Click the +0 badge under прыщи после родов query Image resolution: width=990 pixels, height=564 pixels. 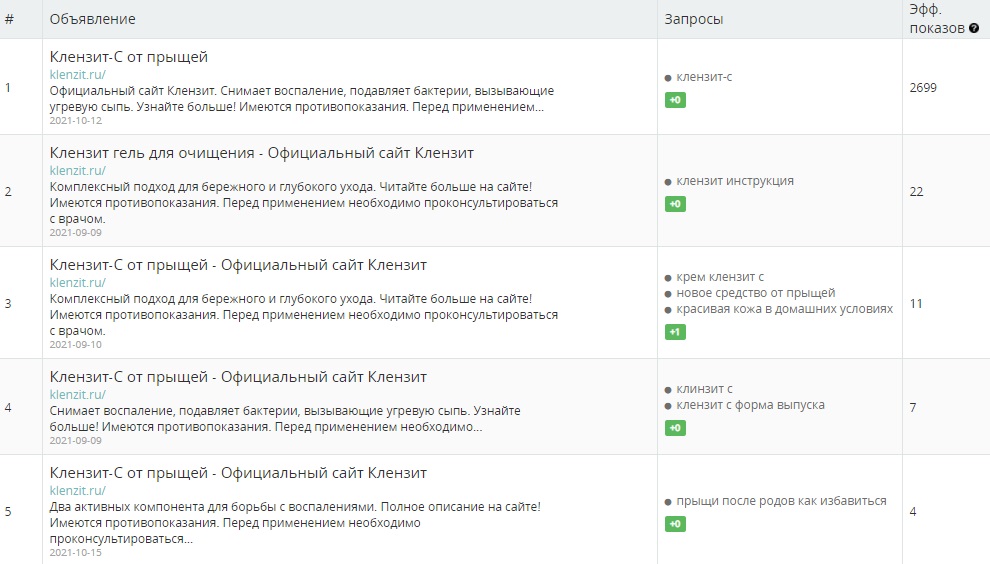click(x=675, y=524)
